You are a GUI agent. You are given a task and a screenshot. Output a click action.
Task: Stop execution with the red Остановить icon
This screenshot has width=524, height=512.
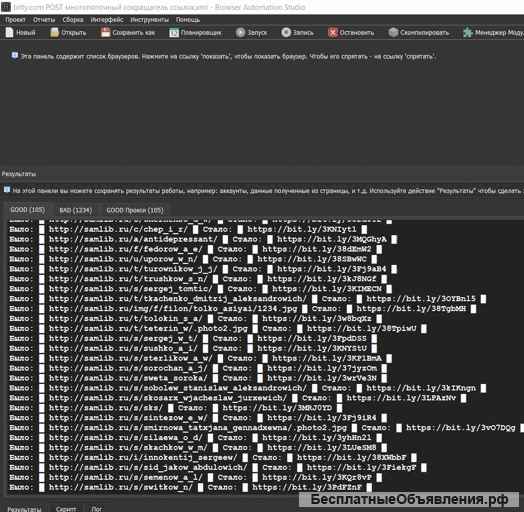point(333,33)
